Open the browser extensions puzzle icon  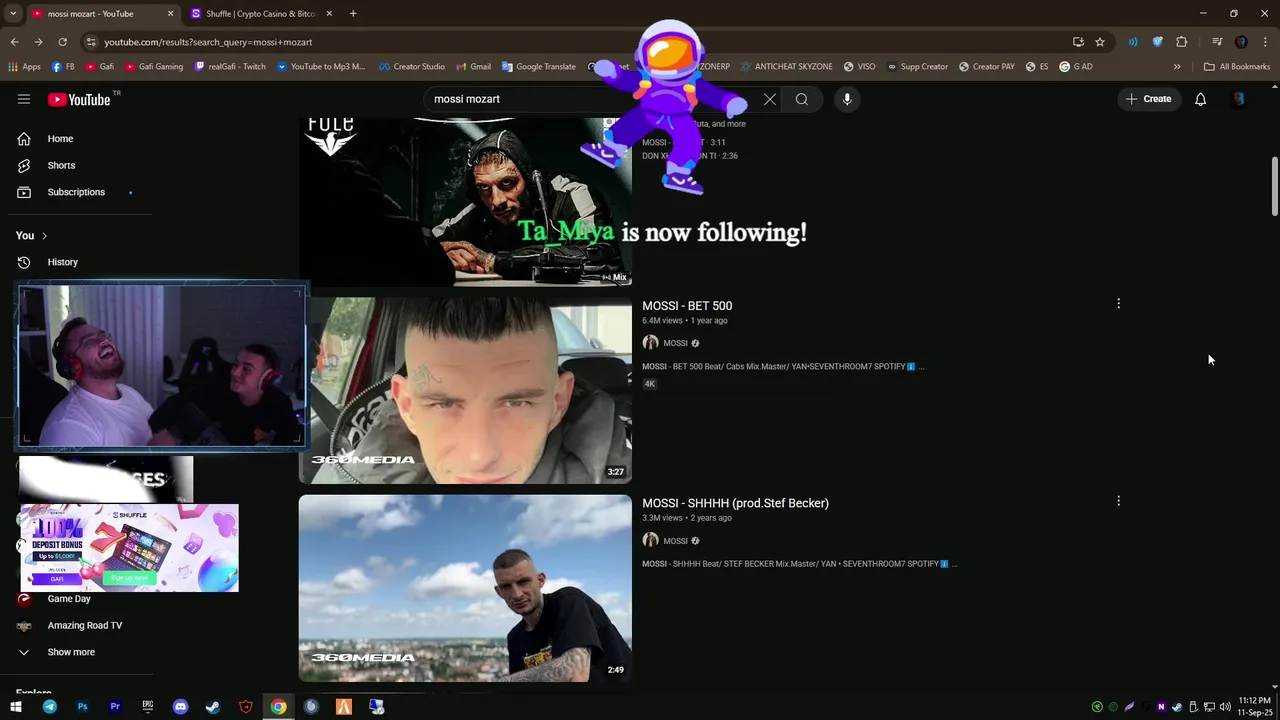1182,42
